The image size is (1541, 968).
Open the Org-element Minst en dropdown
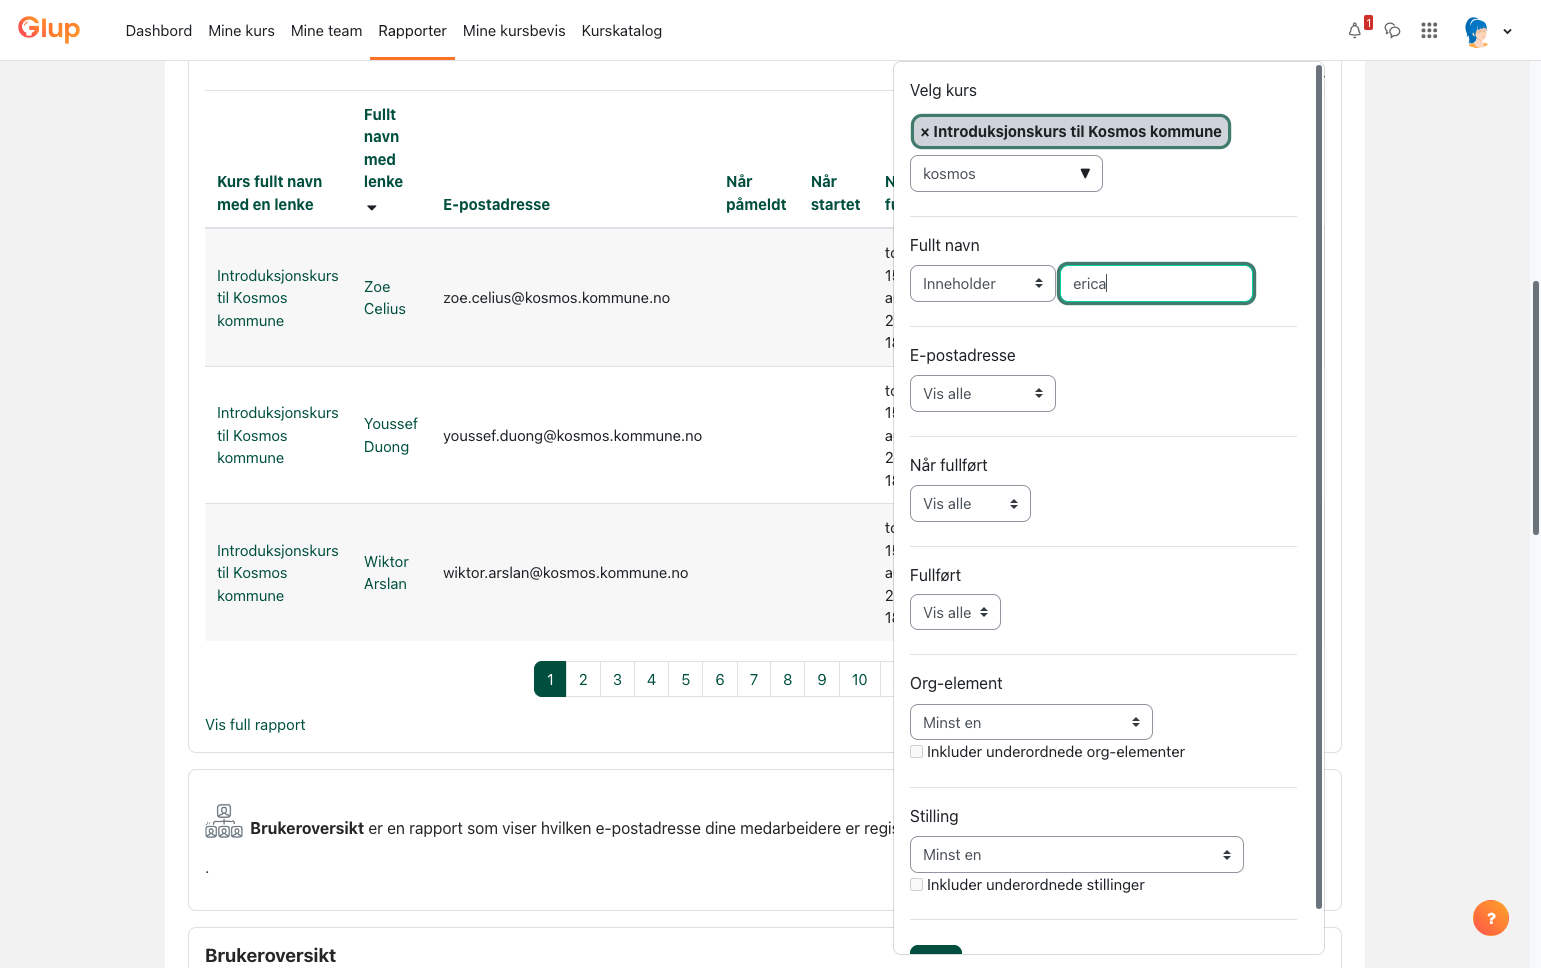point(1031,722)
